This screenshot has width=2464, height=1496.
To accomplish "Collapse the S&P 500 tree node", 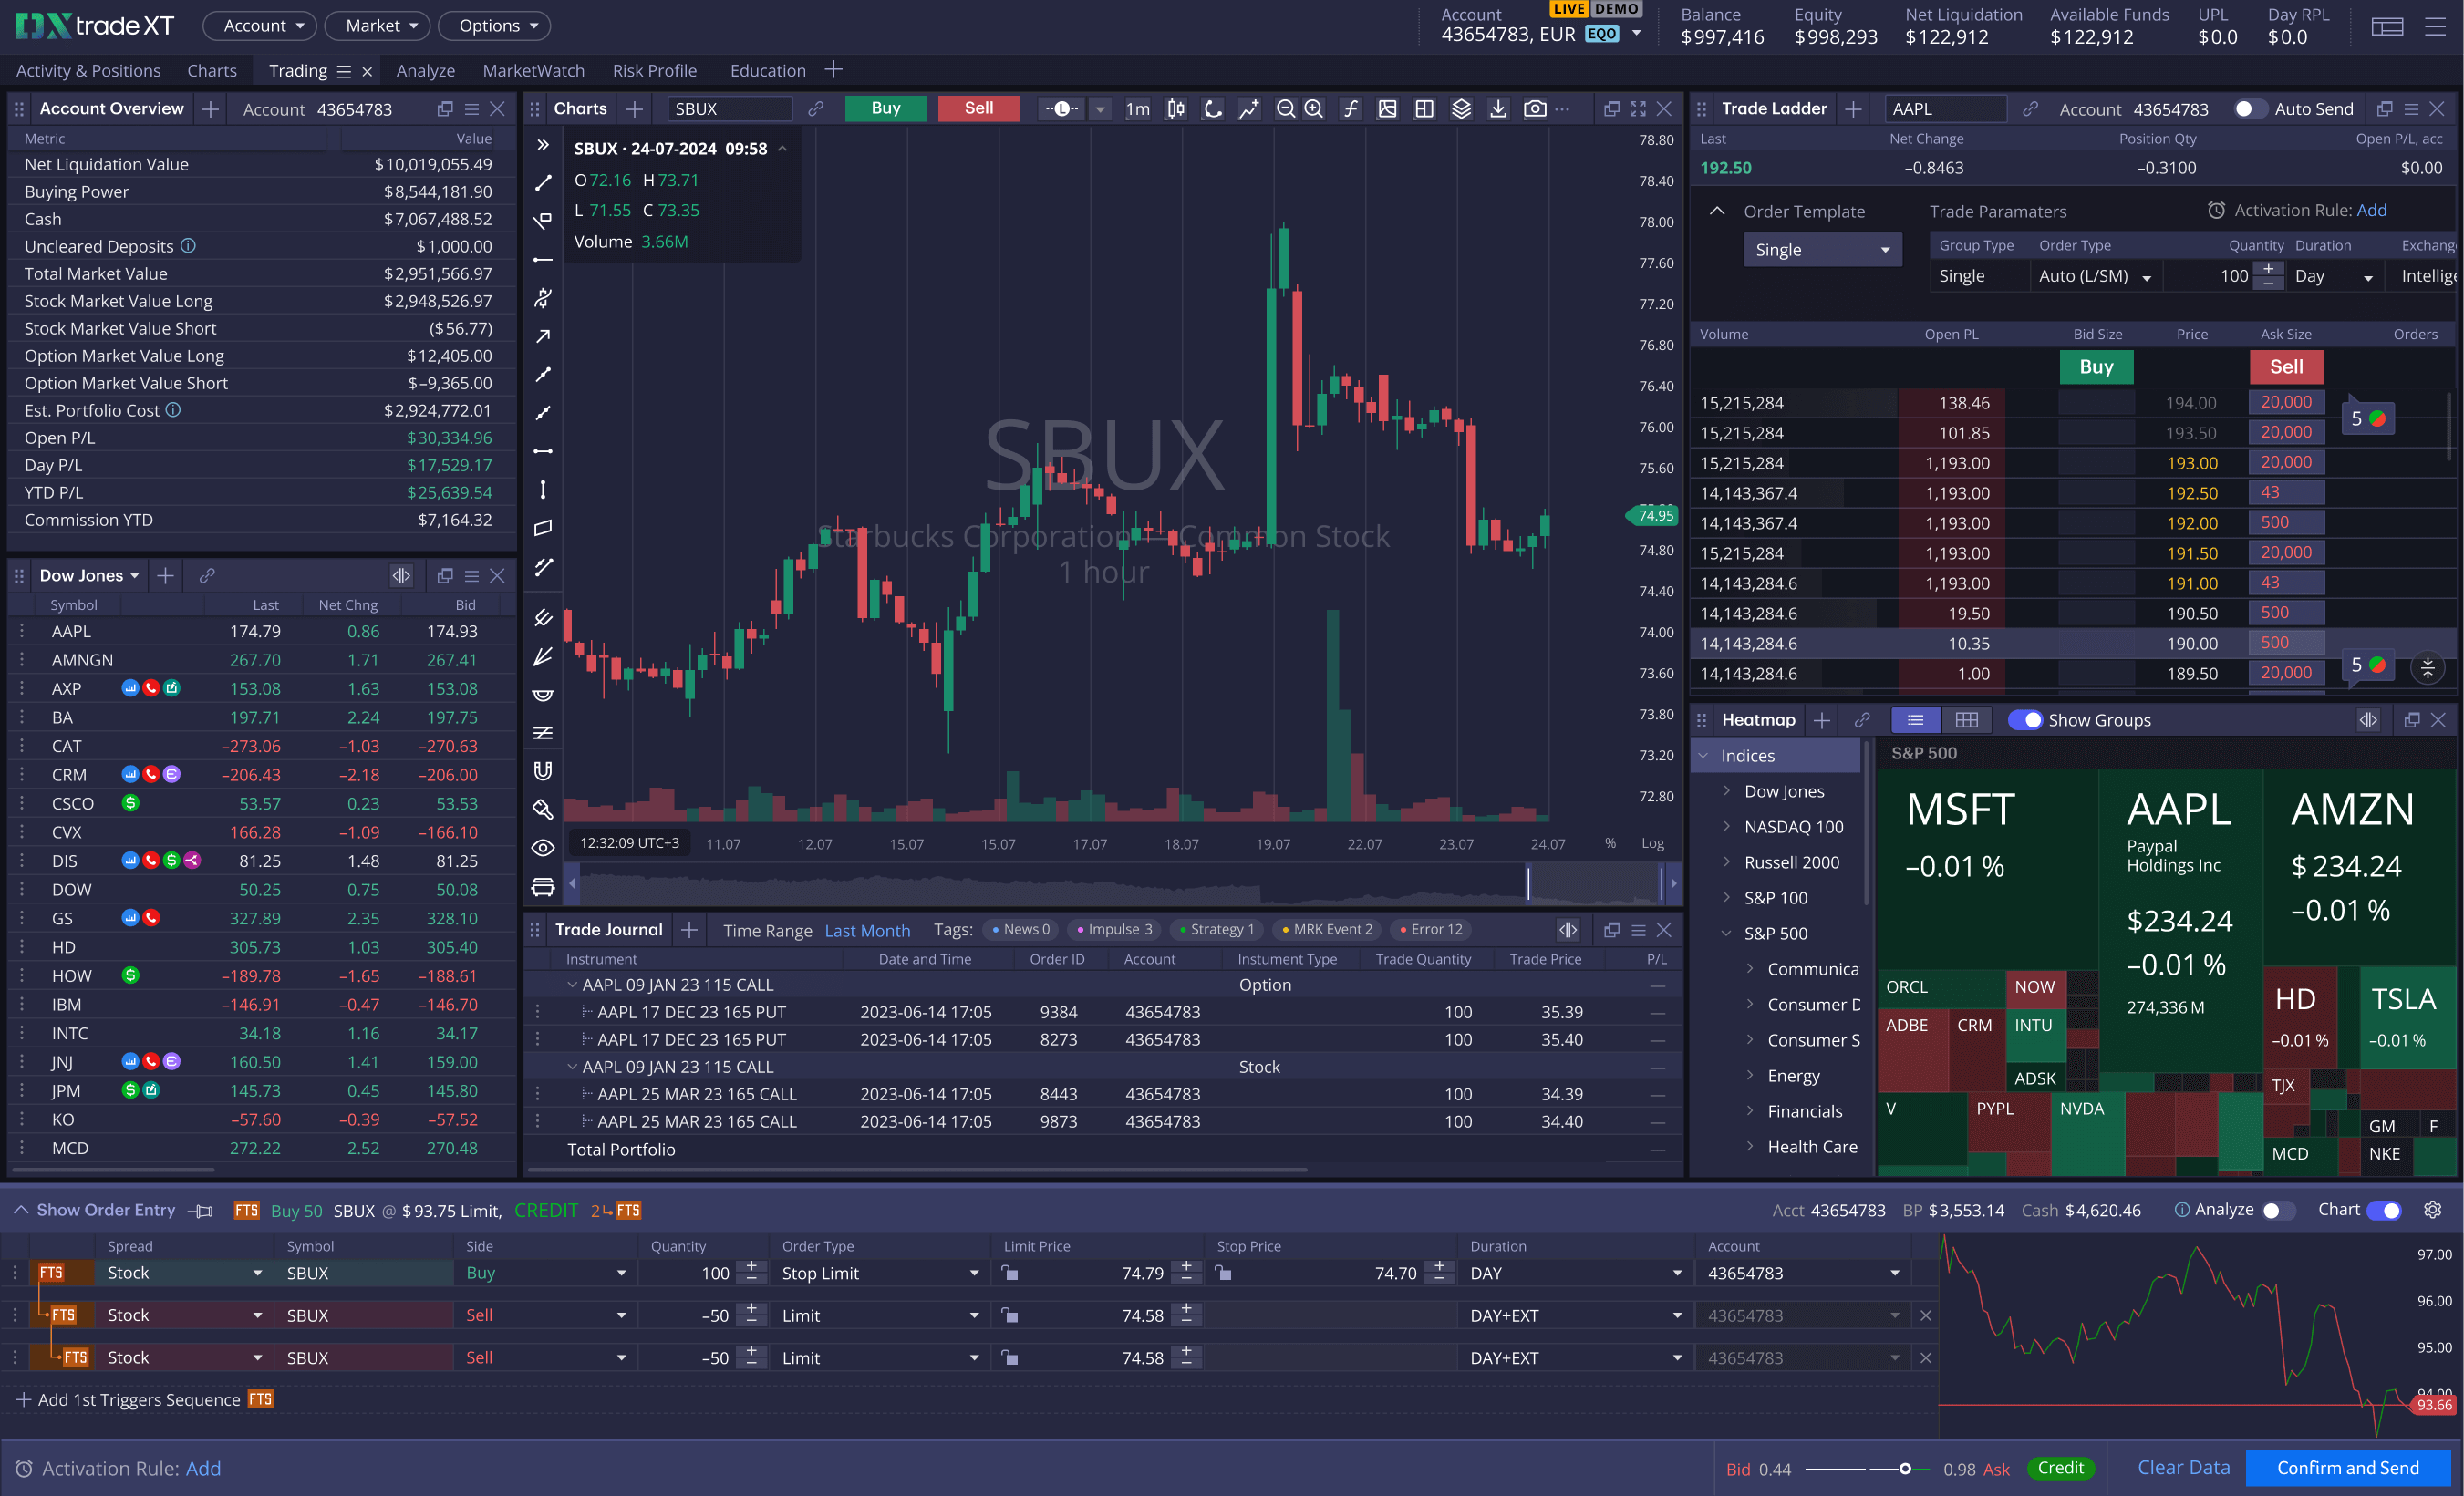I will [x=1726, y=934].
